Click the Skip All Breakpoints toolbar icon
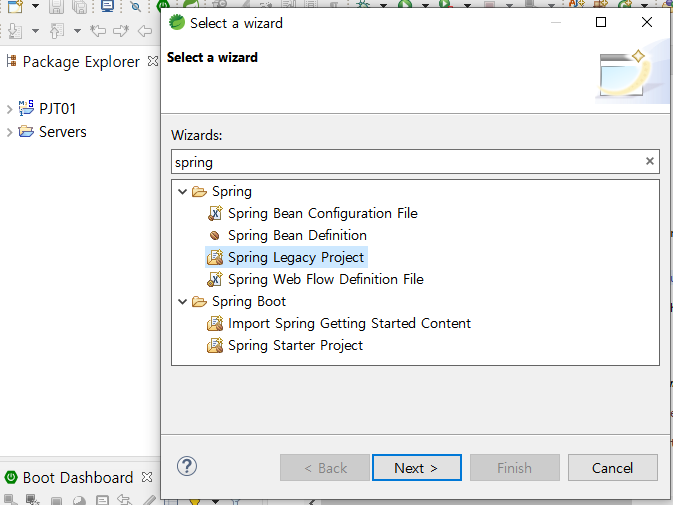The height and width of the screenshot is (505, 673). coord(136,6)
